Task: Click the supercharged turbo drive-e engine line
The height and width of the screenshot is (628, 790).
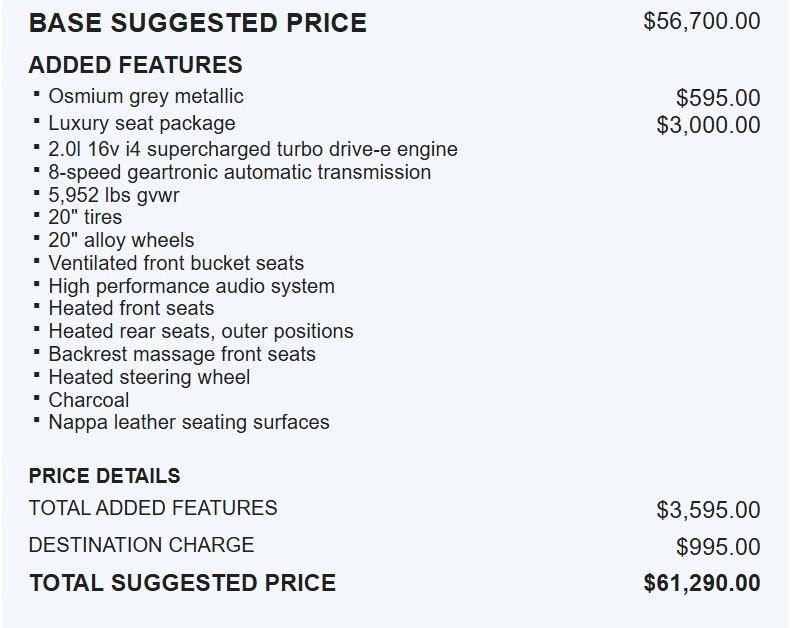Action: click(253, 149)
